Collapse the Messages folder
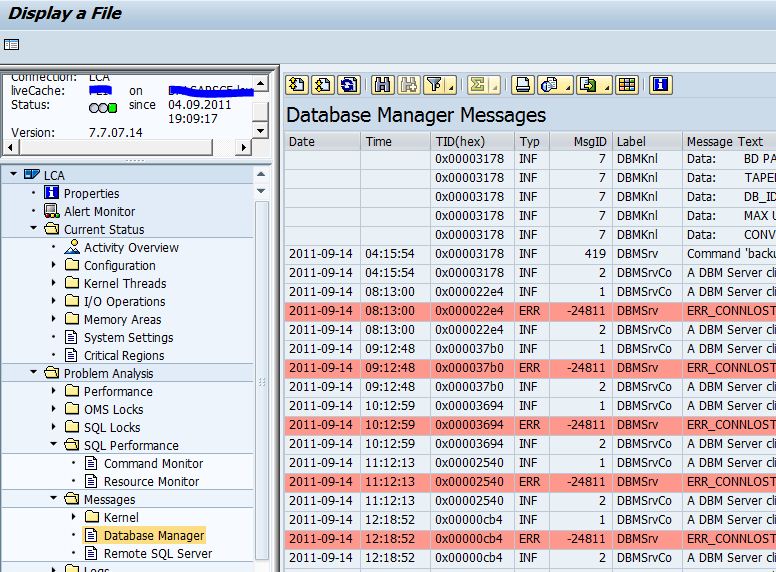Viewport: 776px width, 572px height. click(x=53, y=498)
